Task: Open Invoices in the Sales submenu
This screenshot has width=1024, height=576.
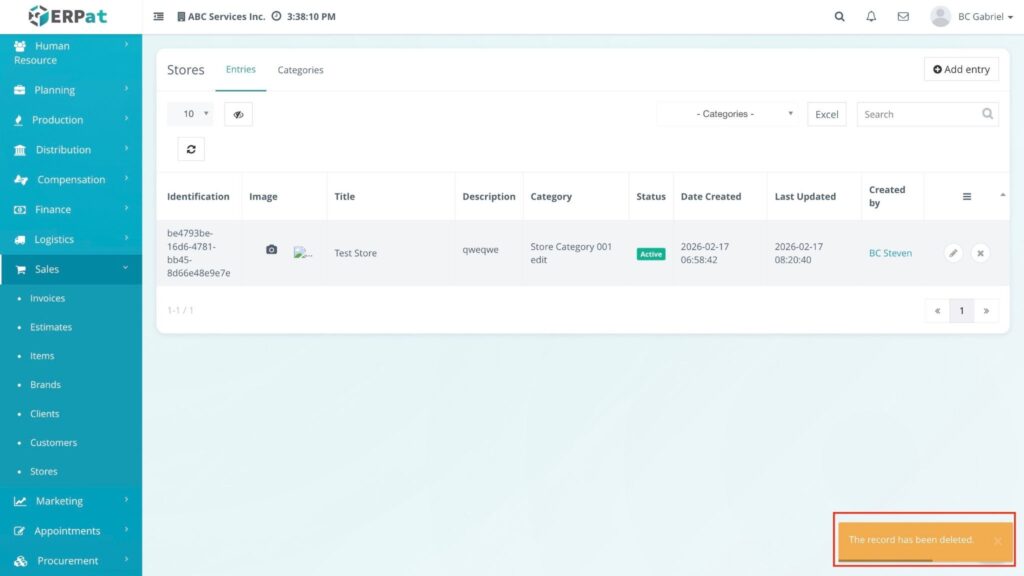Action: pyautogui.click(x=47, y=298)
